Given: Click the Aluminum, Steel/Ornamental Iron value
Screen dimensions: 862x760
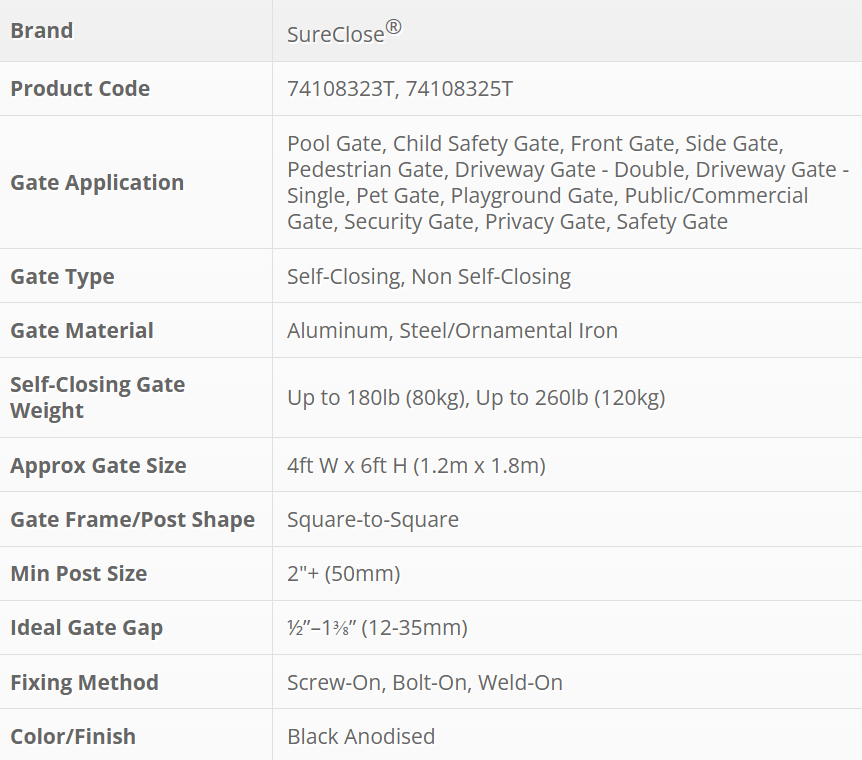Looking at the screenshot, I should pyautogui.click(x=452, y=331).
